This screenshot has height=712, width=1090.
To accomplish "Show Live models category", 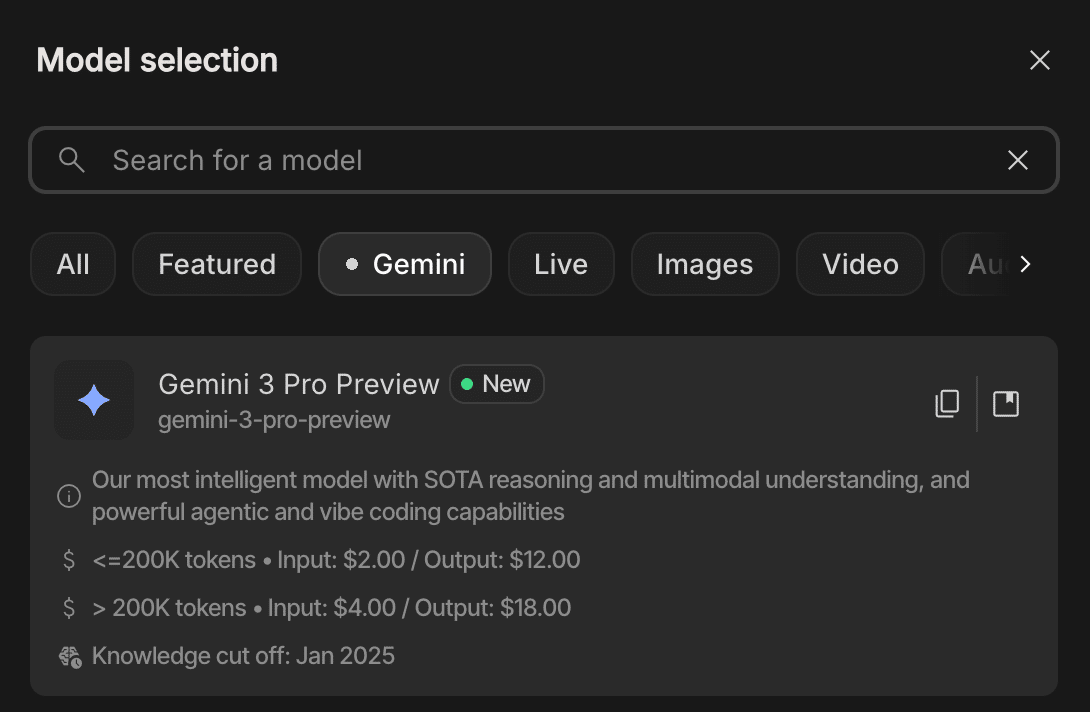I will pyautogui.click(x=560, y=264).
